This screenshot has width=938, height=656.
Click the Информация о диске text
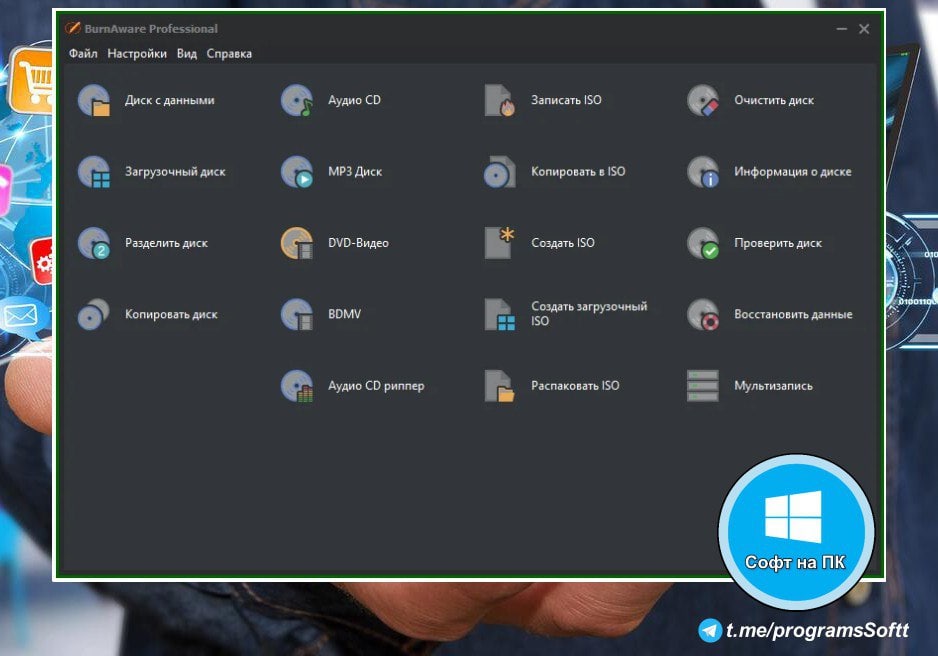coord(793,172)
